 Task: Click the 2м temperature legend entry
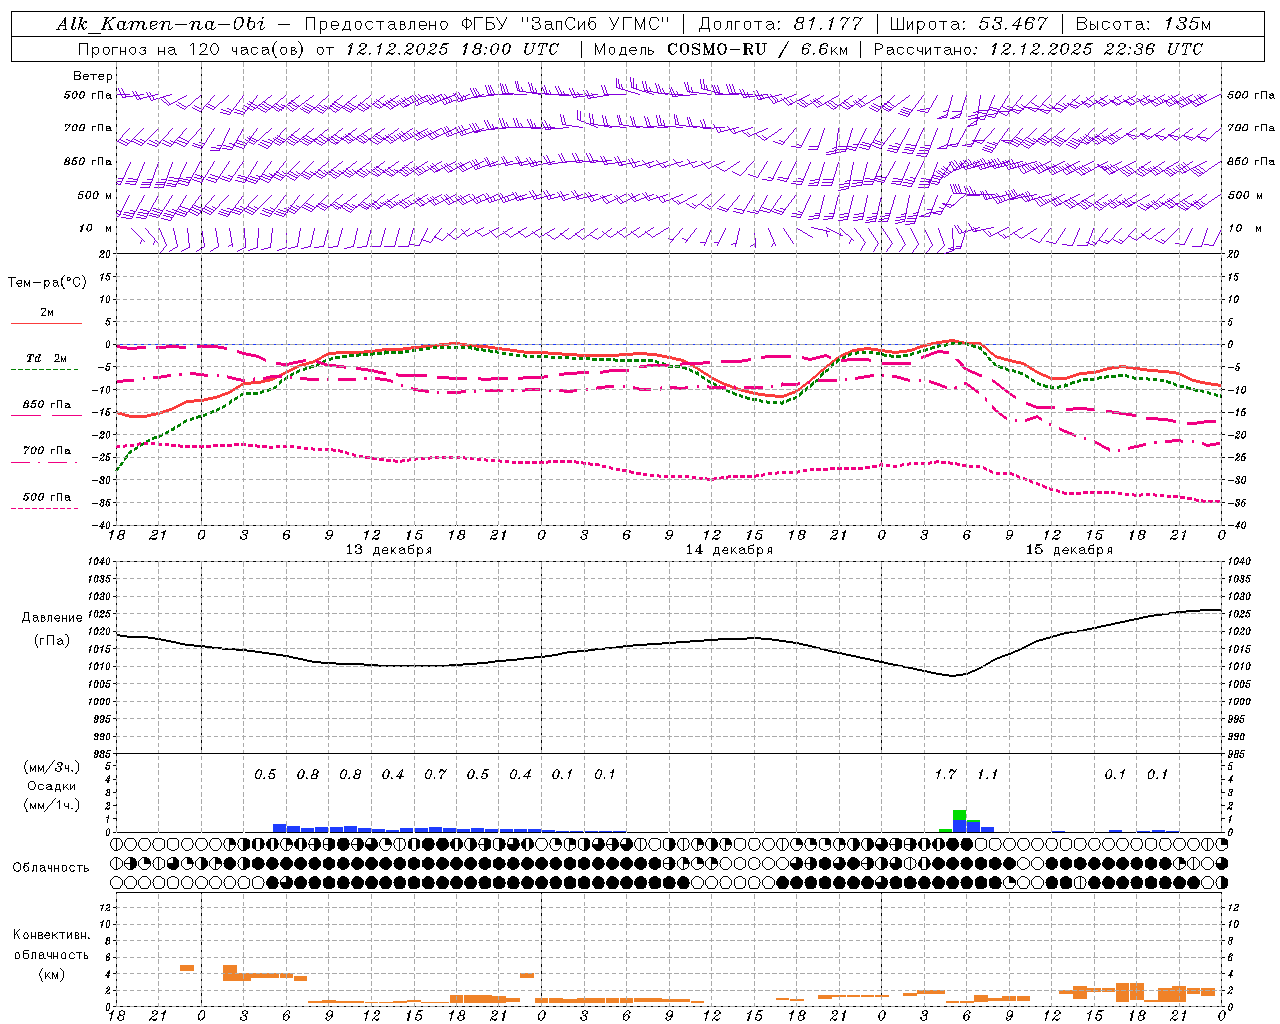point(47,313)
